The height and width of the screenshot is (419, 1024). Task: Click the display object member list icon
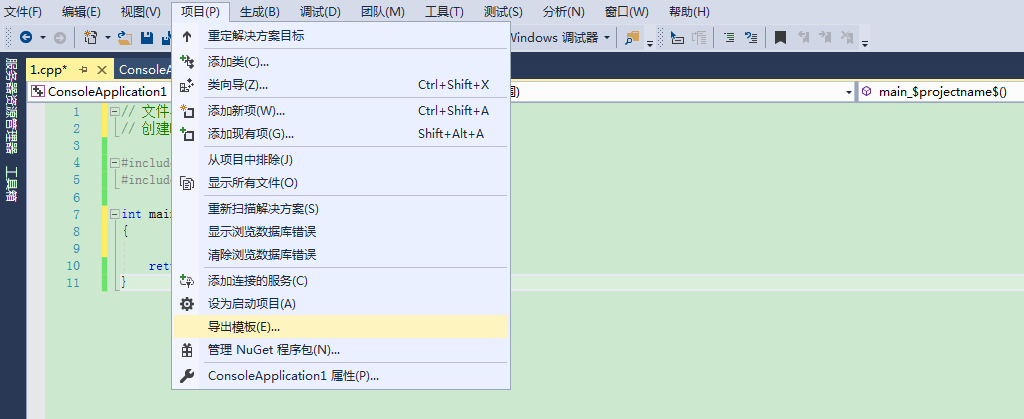tap(678, 38)
